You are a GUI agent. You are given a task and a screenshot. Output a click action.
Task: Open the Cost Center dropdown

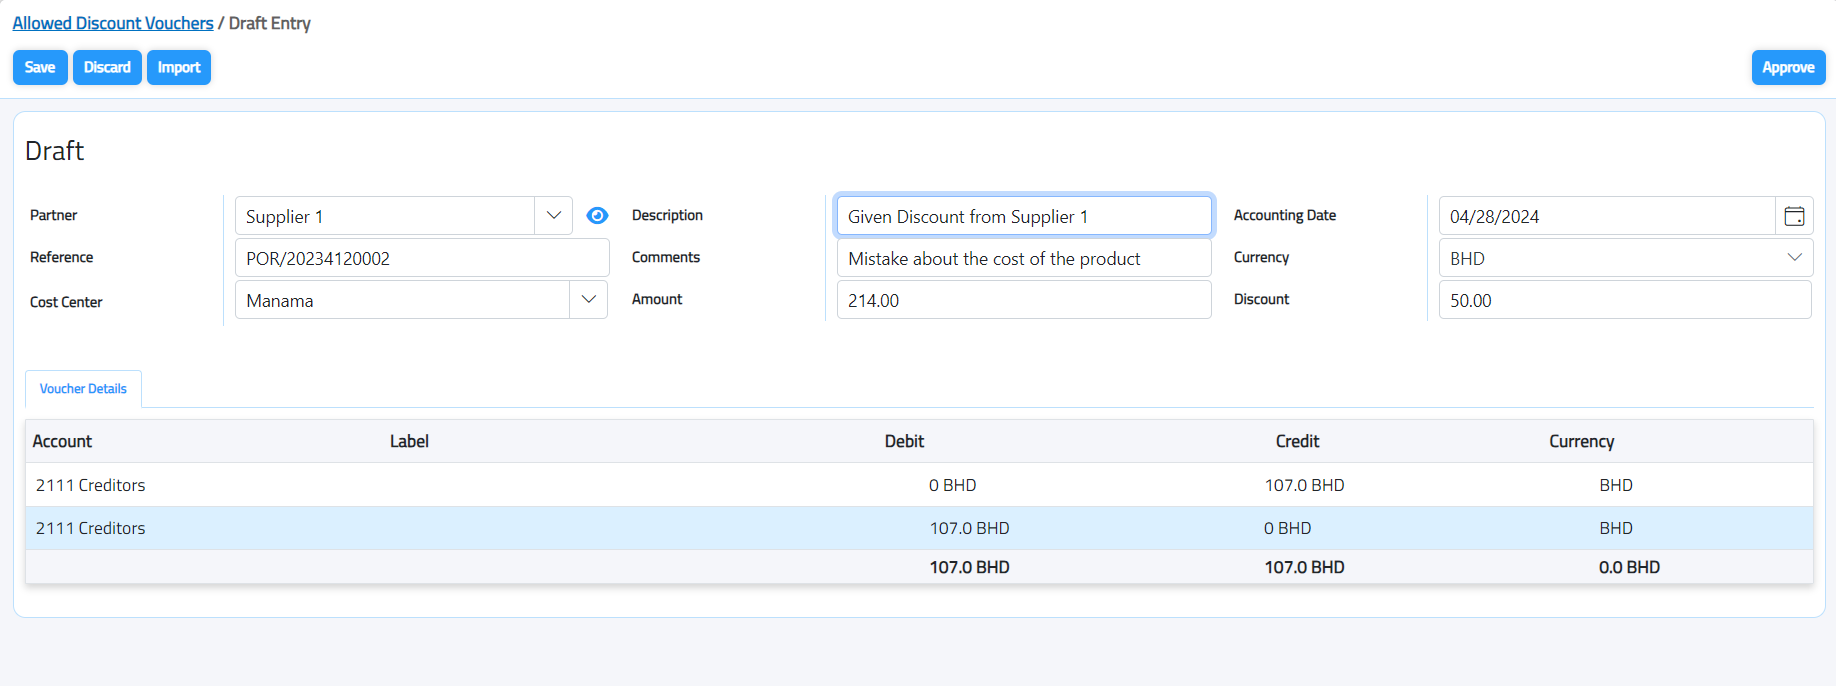click(x=588, y=300)
